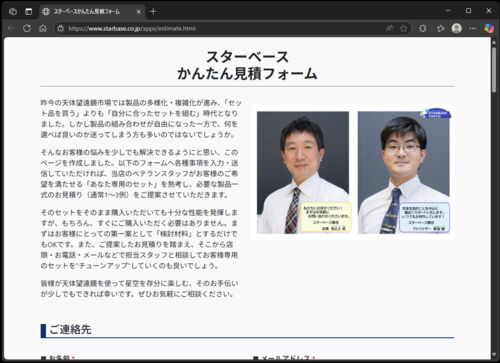The width and height of the screenshot is (500, 363).
Task: Click the paragraph starting そのセットをそのまま購入
Action: (139, 239)
